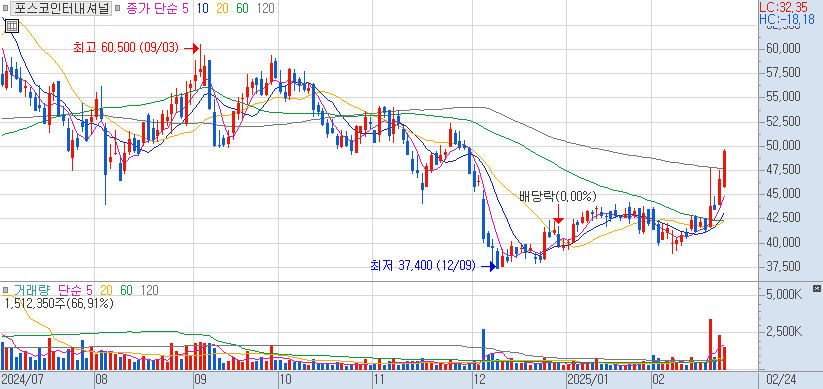Select the 5-day price moving average label
Image resolution: width=823 pixels, height=389 pixels.
click(185, 8)
